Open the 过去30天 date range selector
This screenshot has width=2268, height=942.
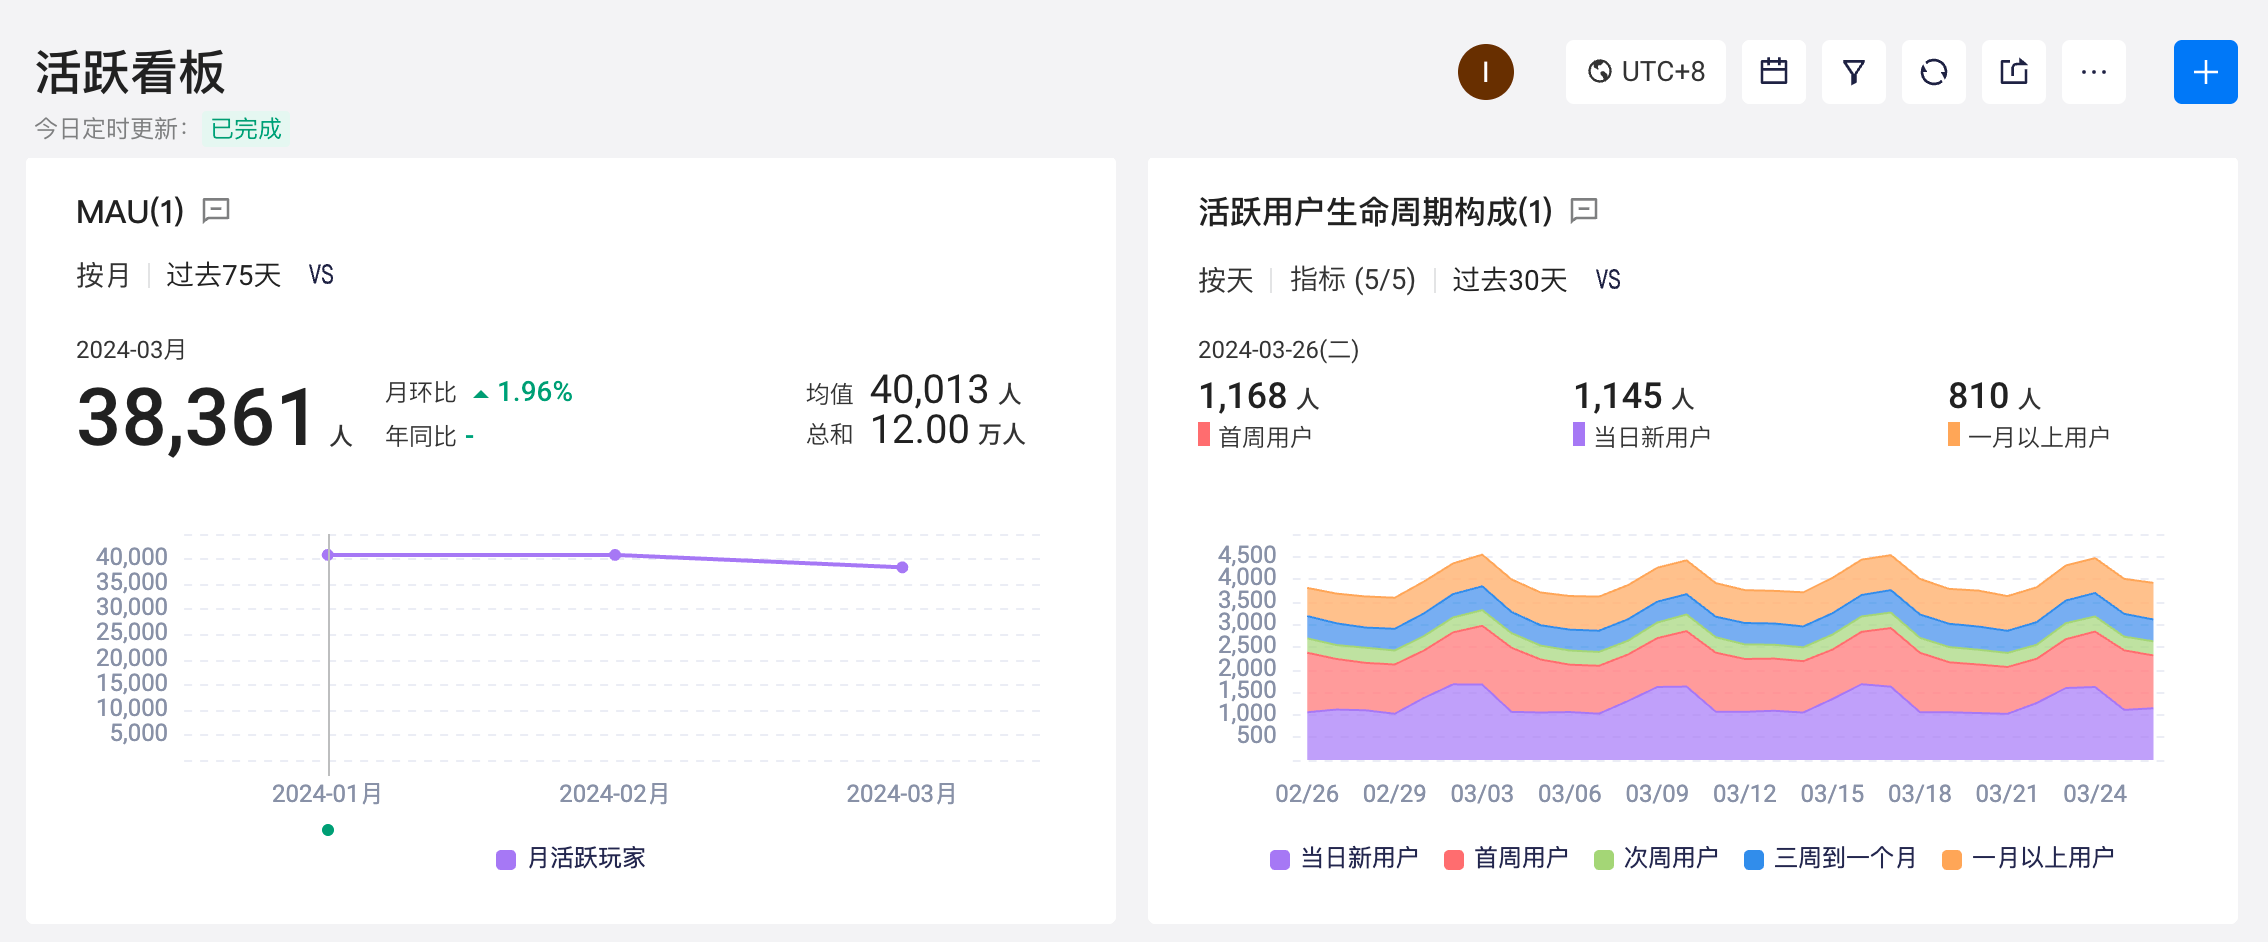(1509, 280)
